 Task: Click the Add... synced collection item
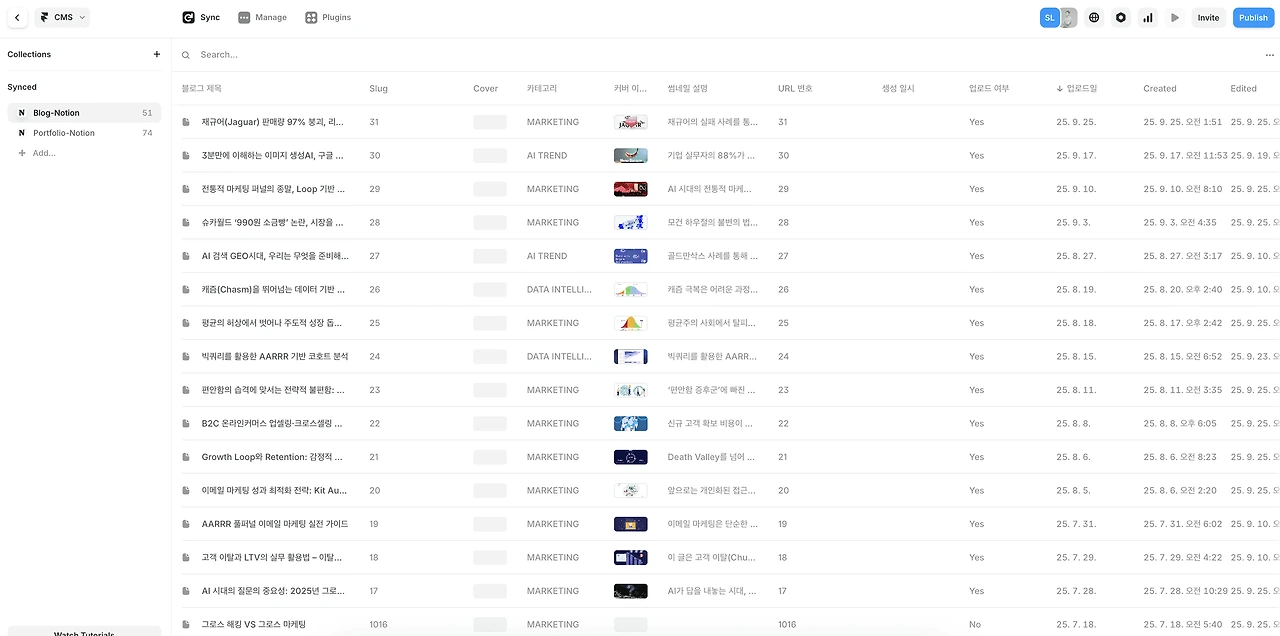tap(37, 153)
